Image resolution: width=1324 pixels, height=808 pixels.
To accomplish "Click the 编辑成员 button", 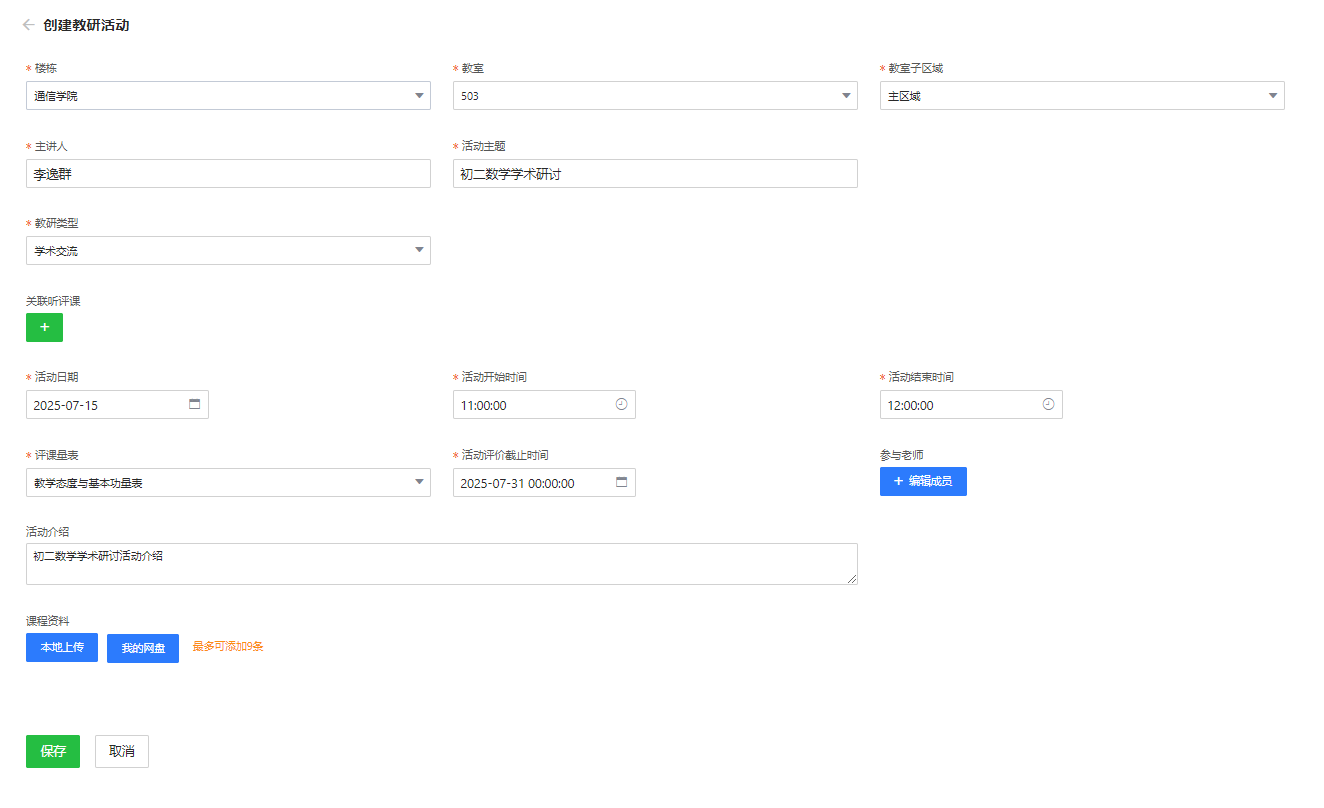I will point(923,481).
